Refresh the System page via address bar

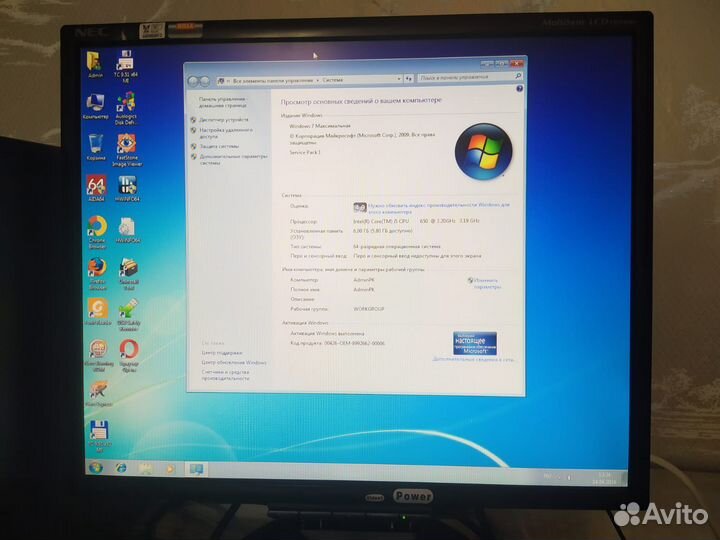(409, 79)
